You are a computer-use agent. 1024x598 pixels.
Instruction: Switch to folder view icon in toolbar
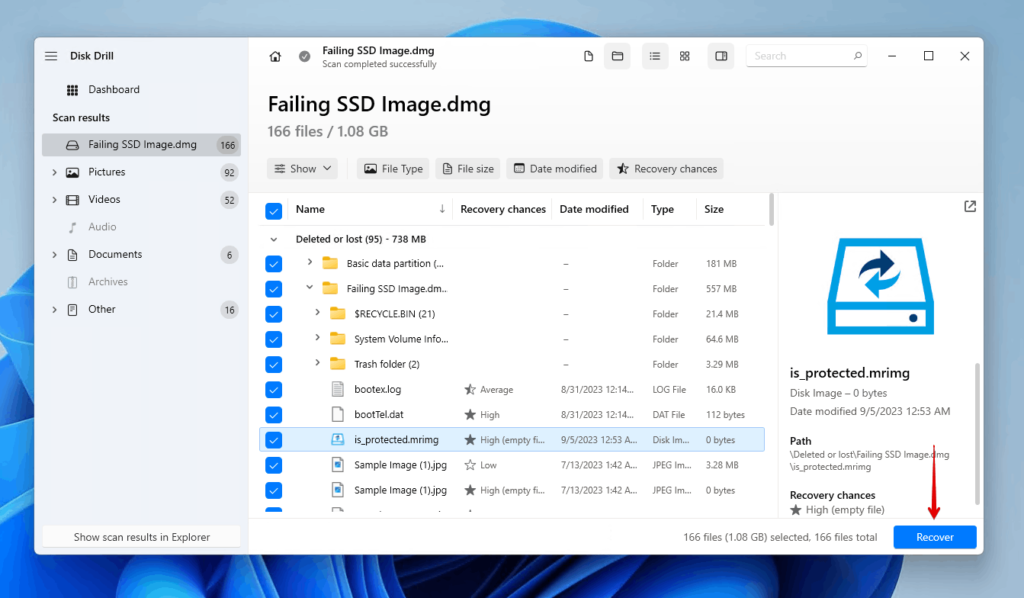(617, 56)
